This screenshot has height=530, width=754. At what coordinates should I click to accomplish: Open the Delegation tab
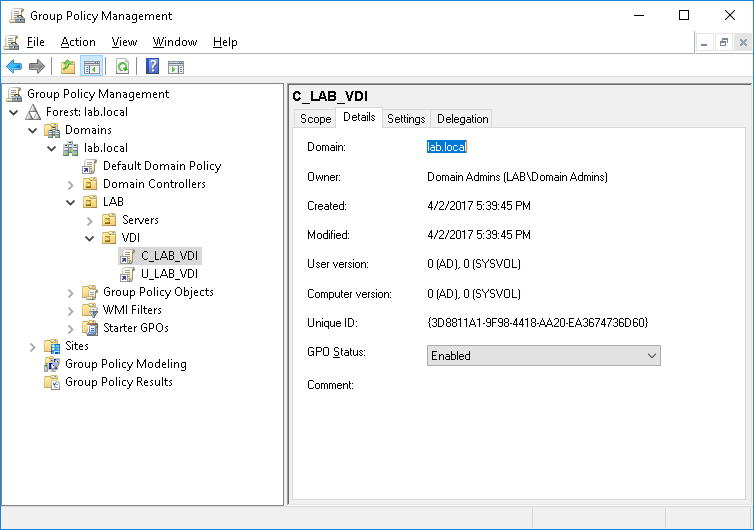(x=462, y=118)
